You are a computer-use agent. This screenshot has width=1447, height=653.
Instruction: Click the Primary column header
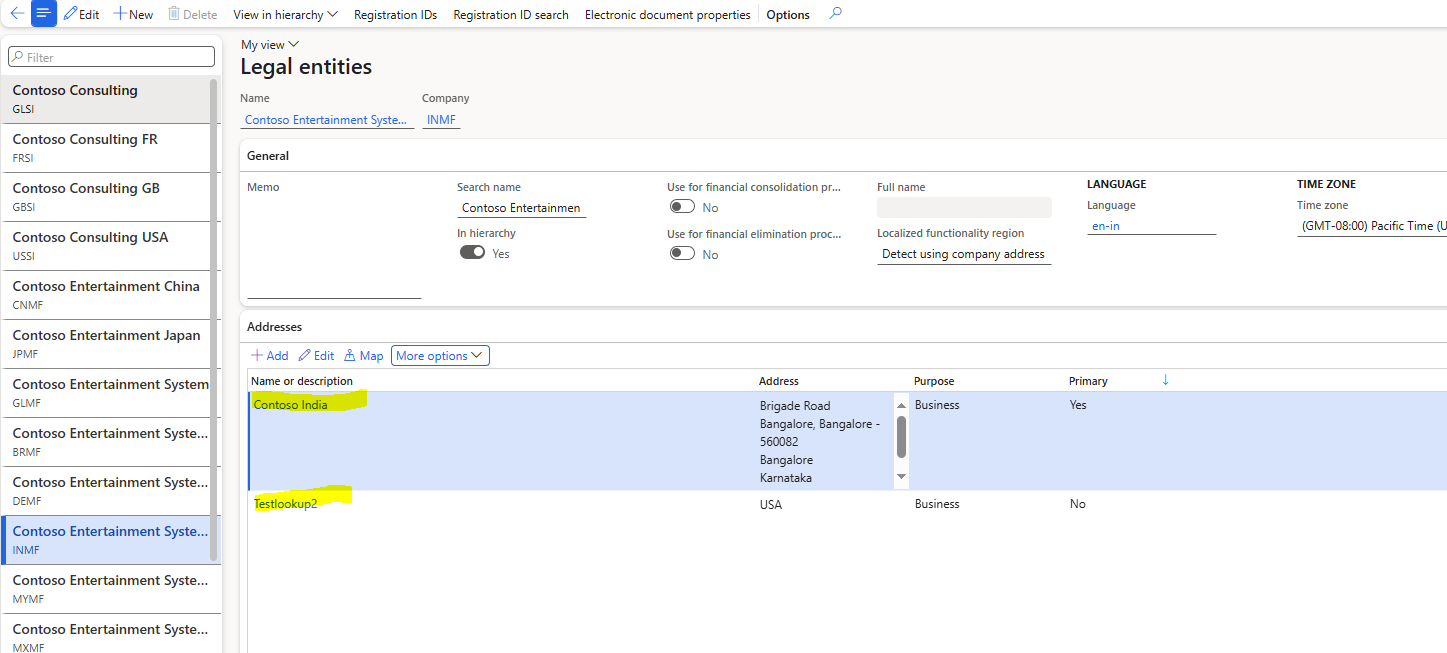1088,381
